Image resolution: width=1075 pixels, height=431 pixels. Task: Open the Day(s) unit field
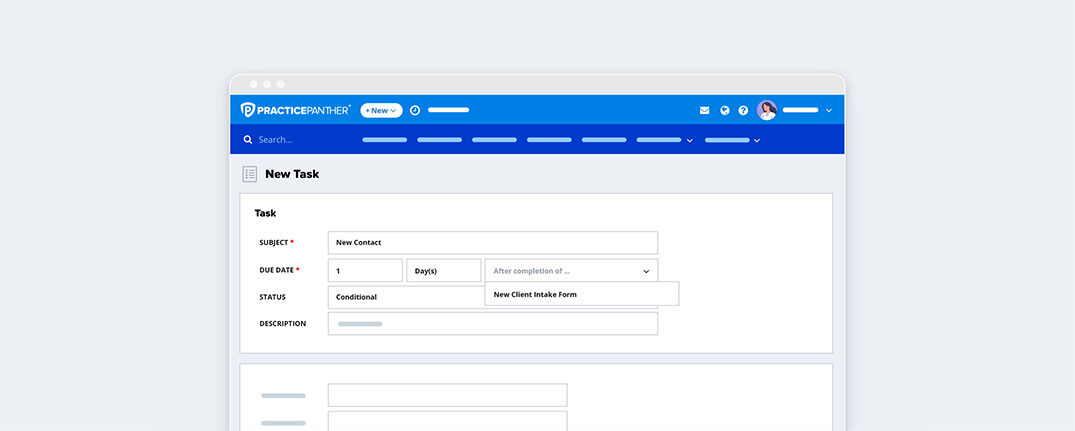pos(444,271)
